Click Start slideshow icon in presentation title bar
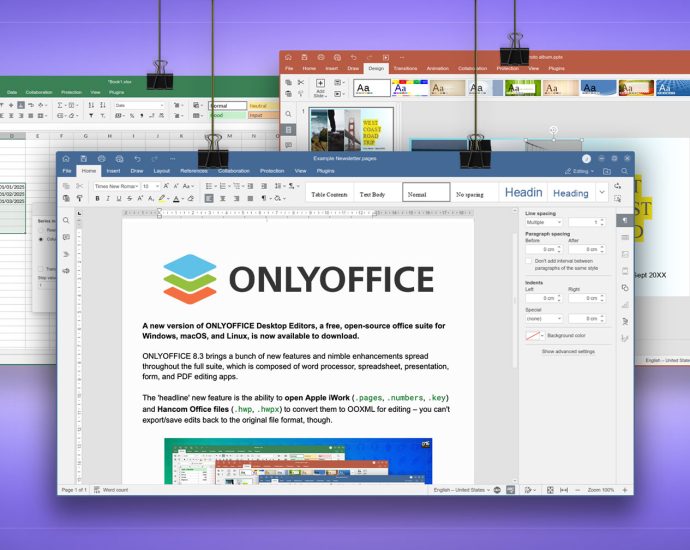 (x=385, y=57)
